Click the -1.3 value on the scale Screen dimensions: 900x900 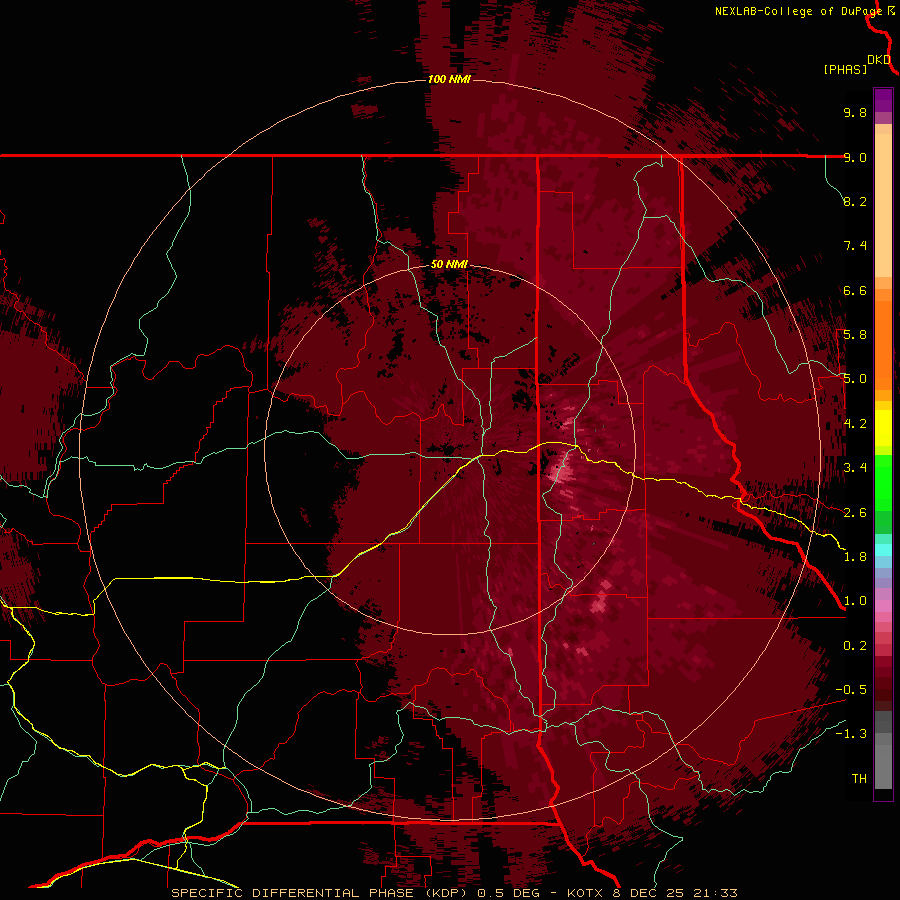[851, 734]
